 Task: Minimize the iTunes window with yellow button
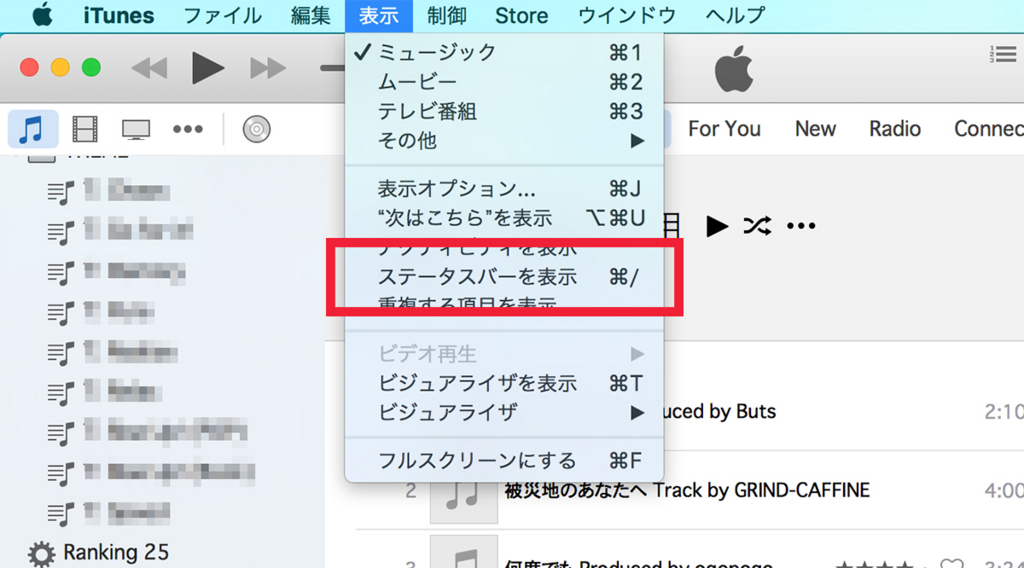(60, 67)
